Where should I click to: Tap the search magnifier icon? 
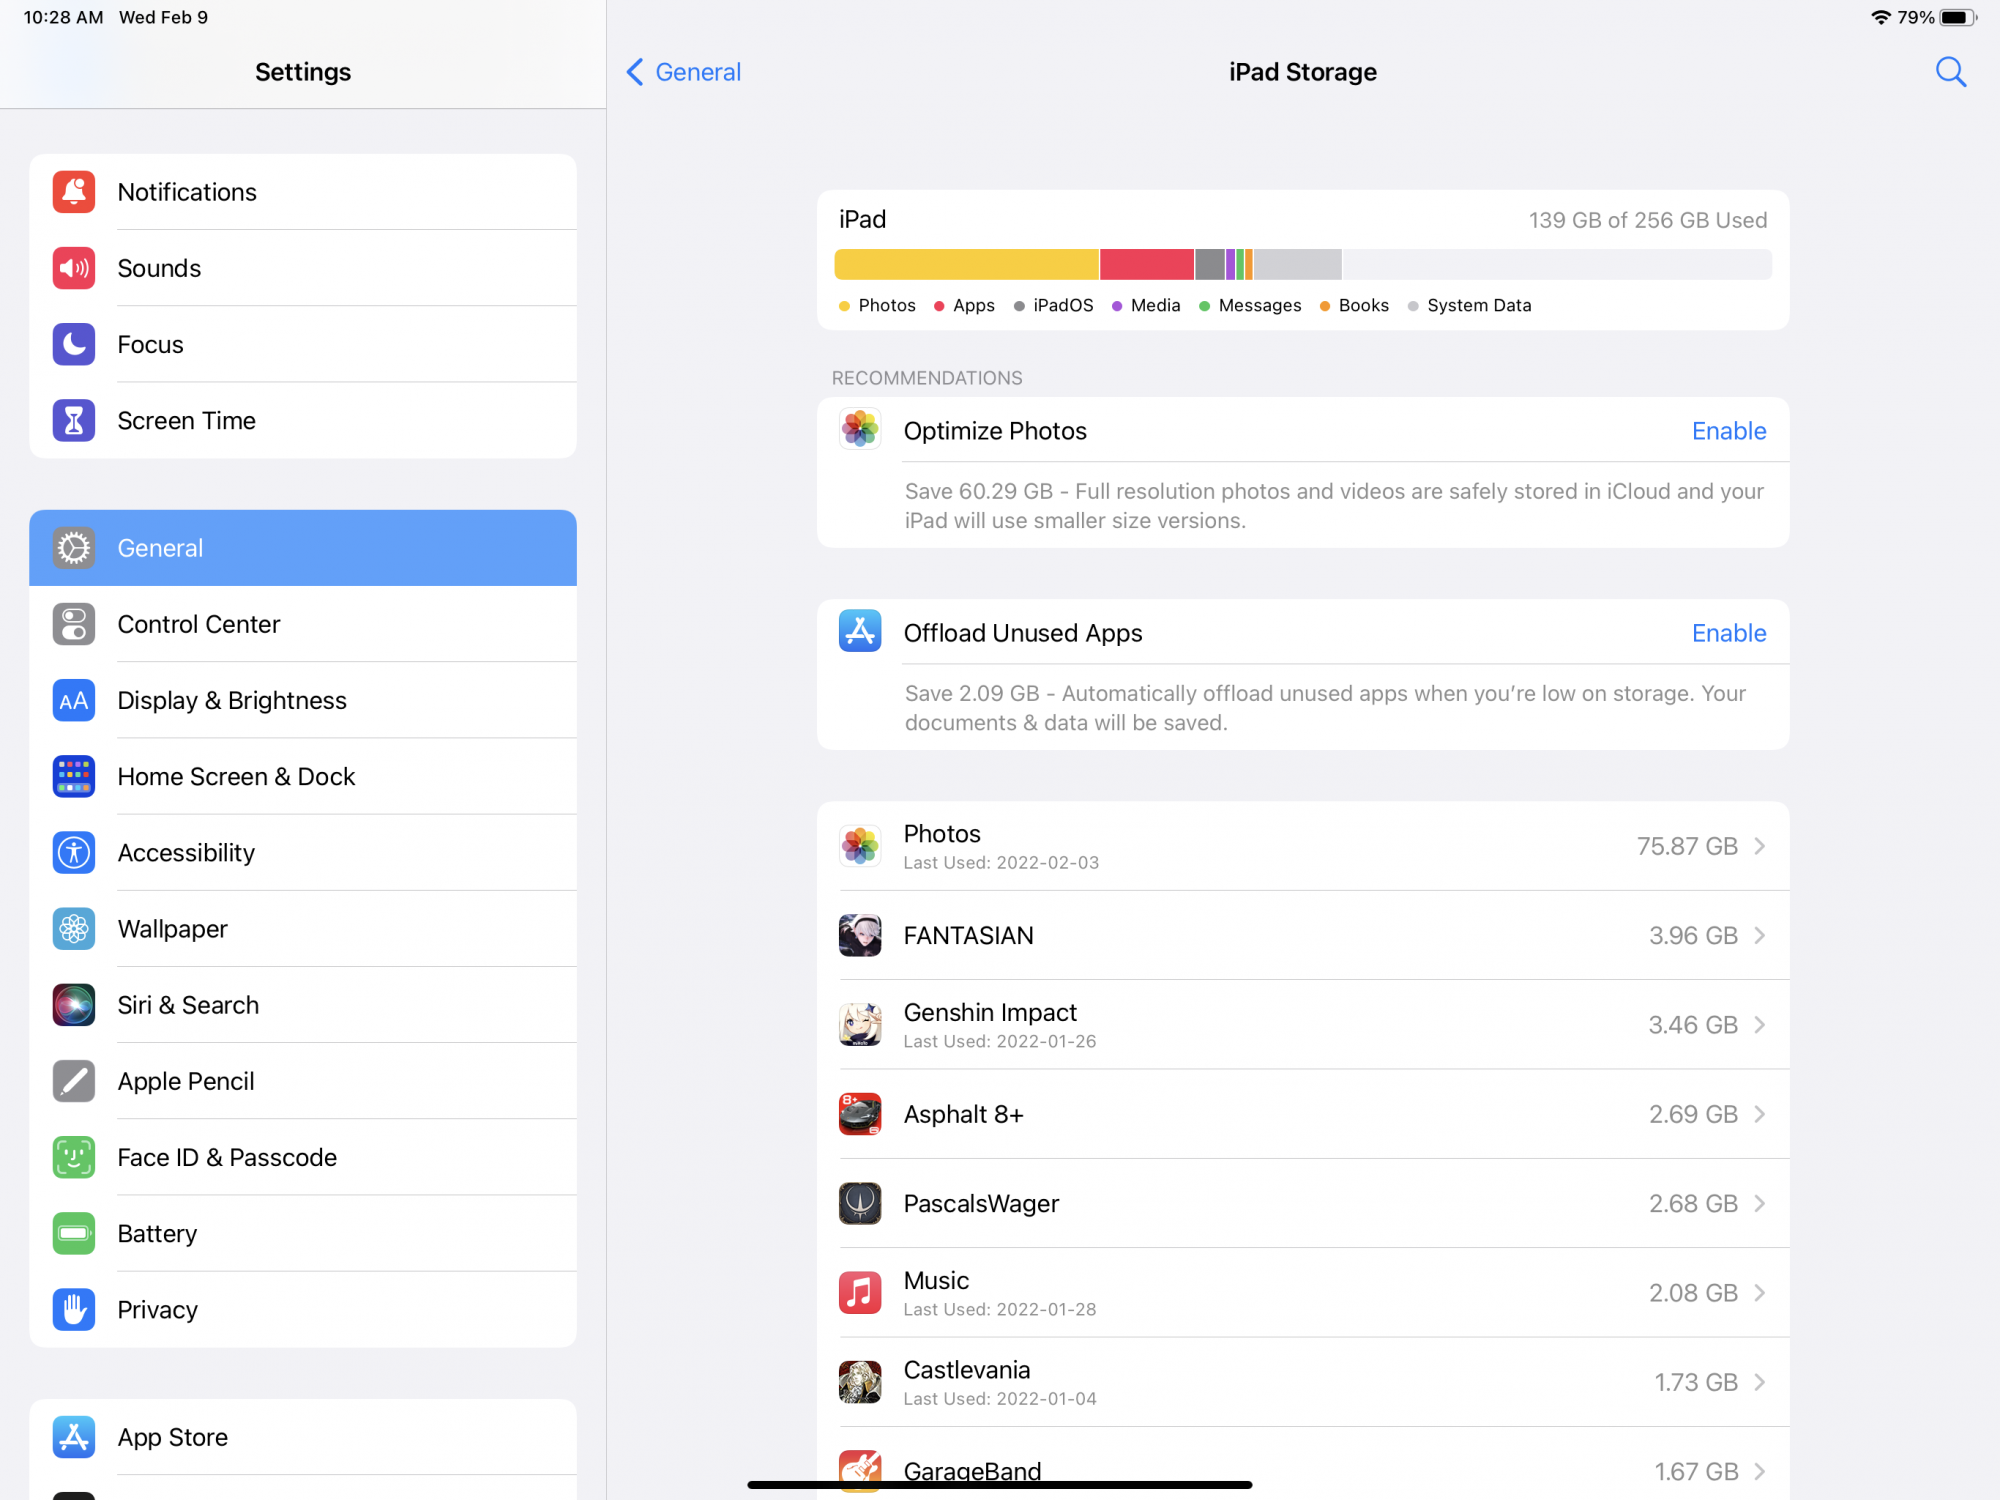click(1950, 72)
